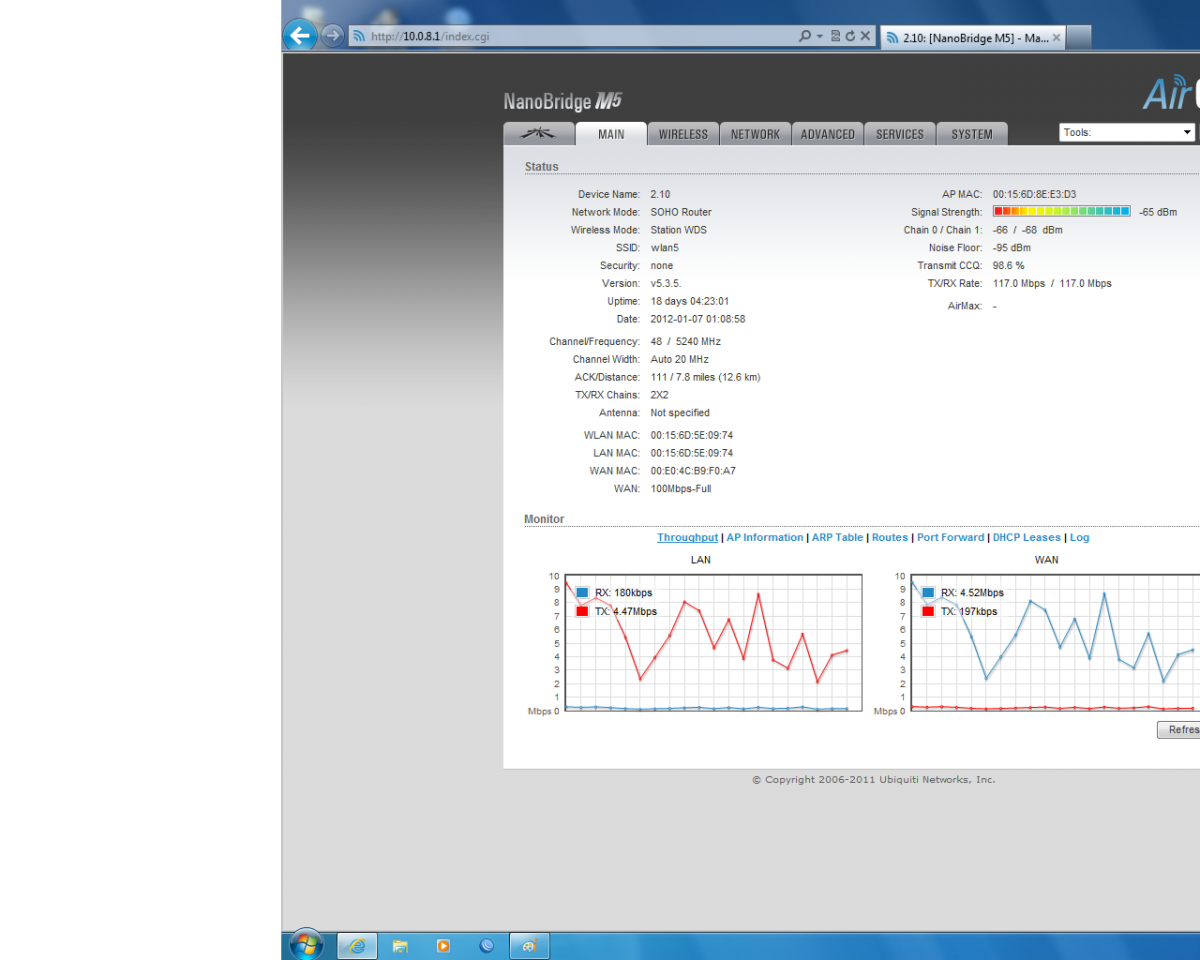Go to the SYSTEM tab
1200x960 pixels.
[972, 134]
